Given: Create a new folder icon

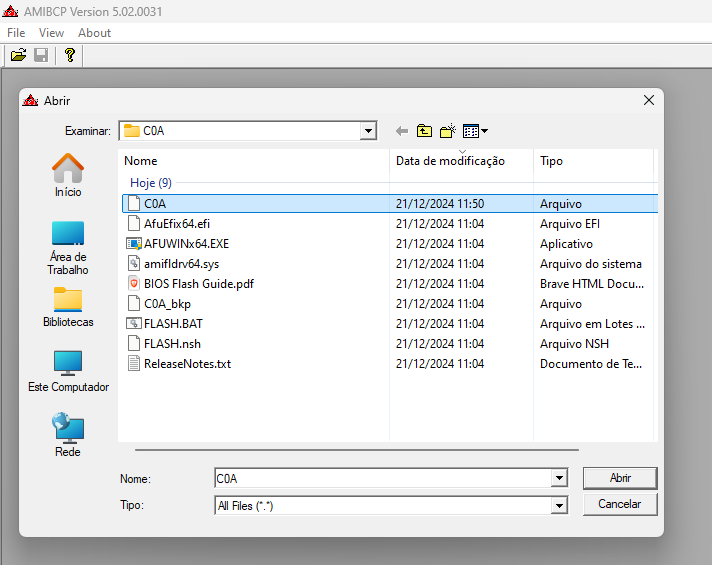Looking at the screenshot, I should (x=448, y=131).
